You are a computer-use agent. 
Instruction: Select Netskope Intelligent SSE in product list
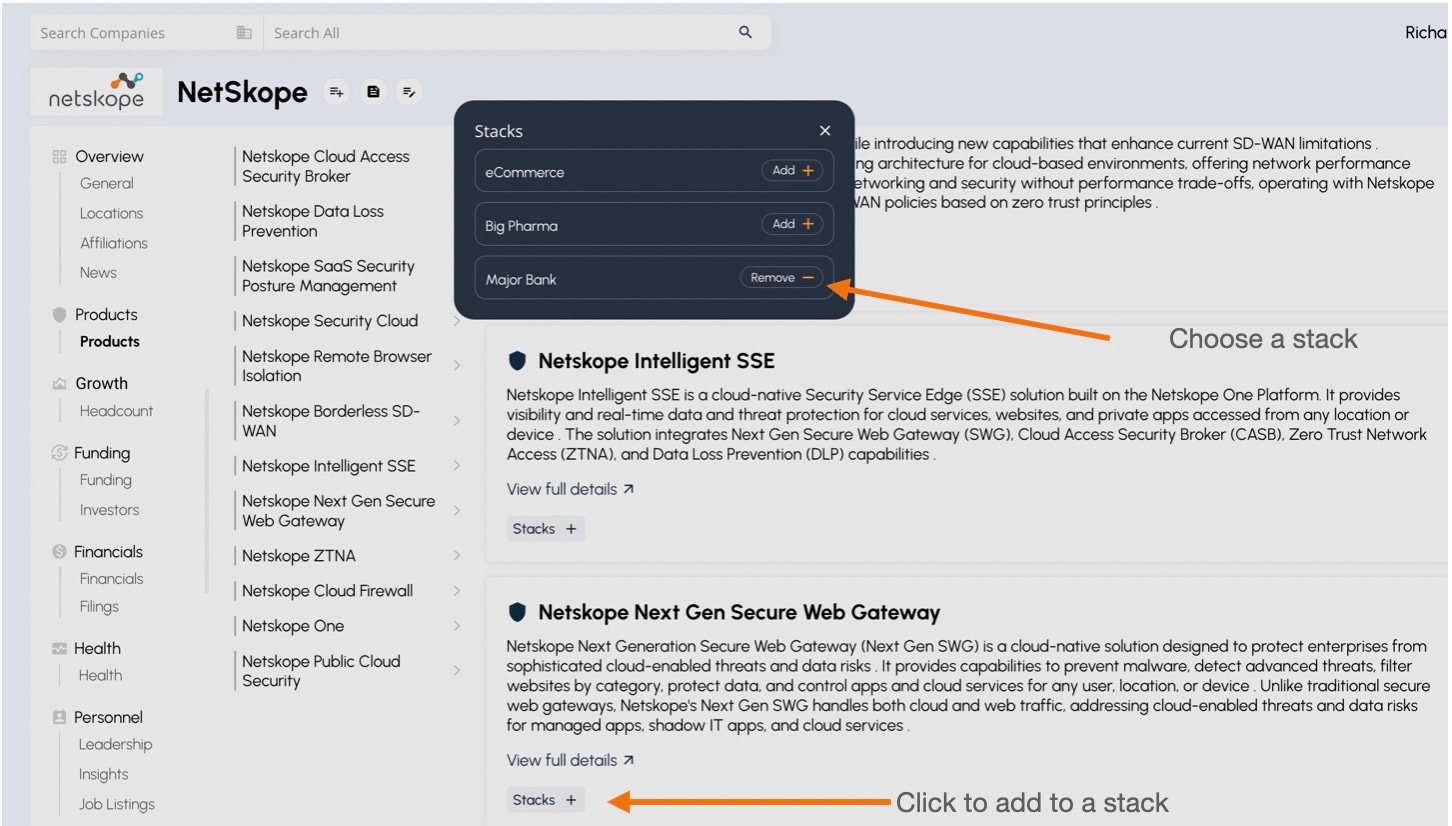(329, 466)
